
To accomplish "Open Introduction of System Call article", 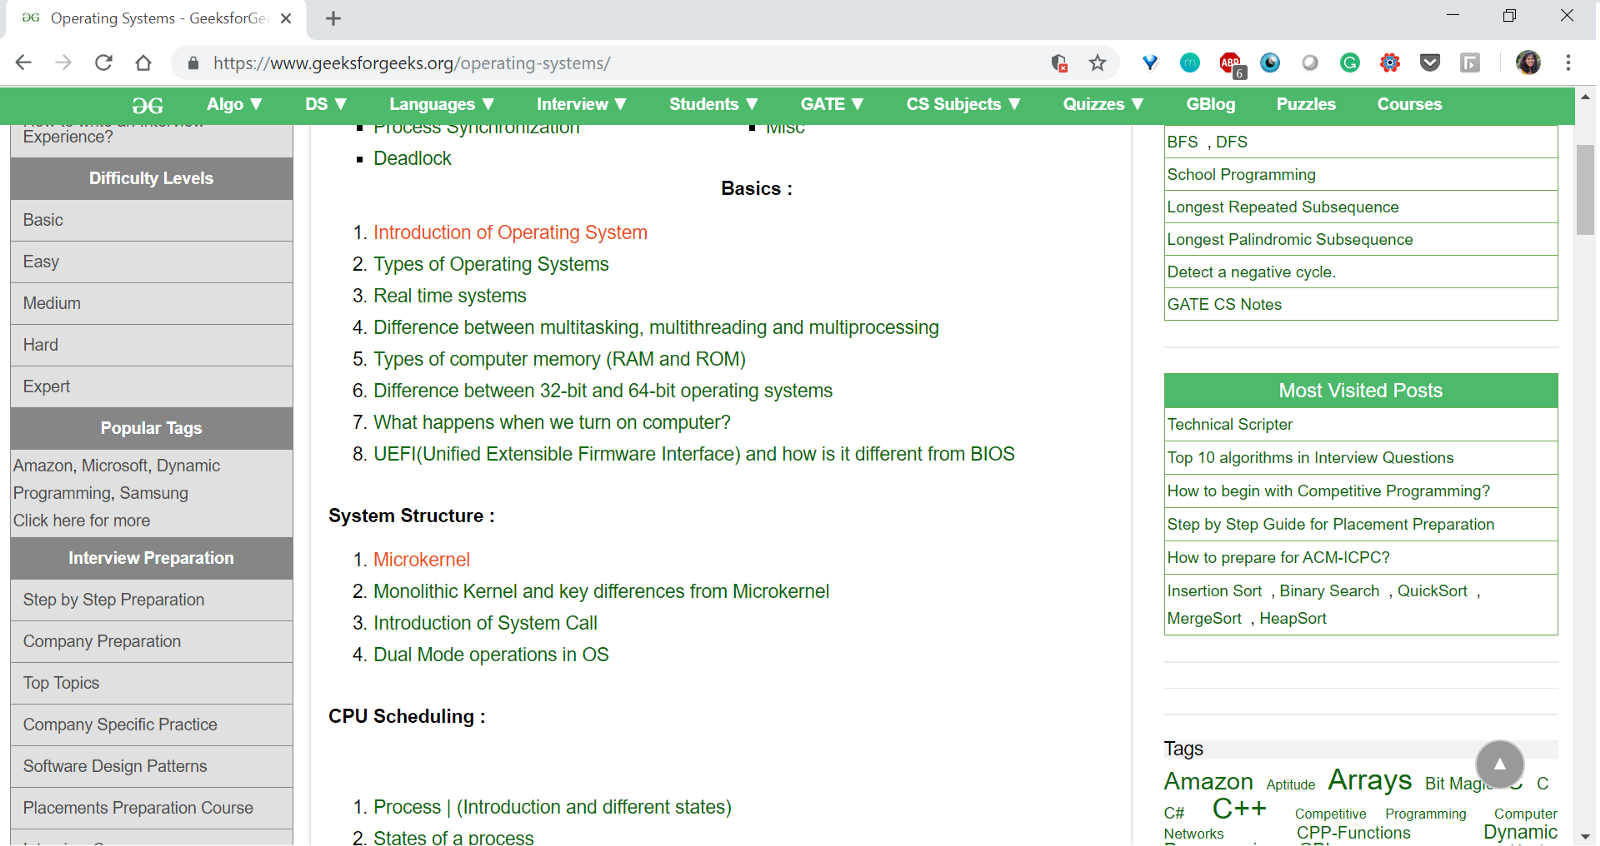I will [x=485, y=623].
